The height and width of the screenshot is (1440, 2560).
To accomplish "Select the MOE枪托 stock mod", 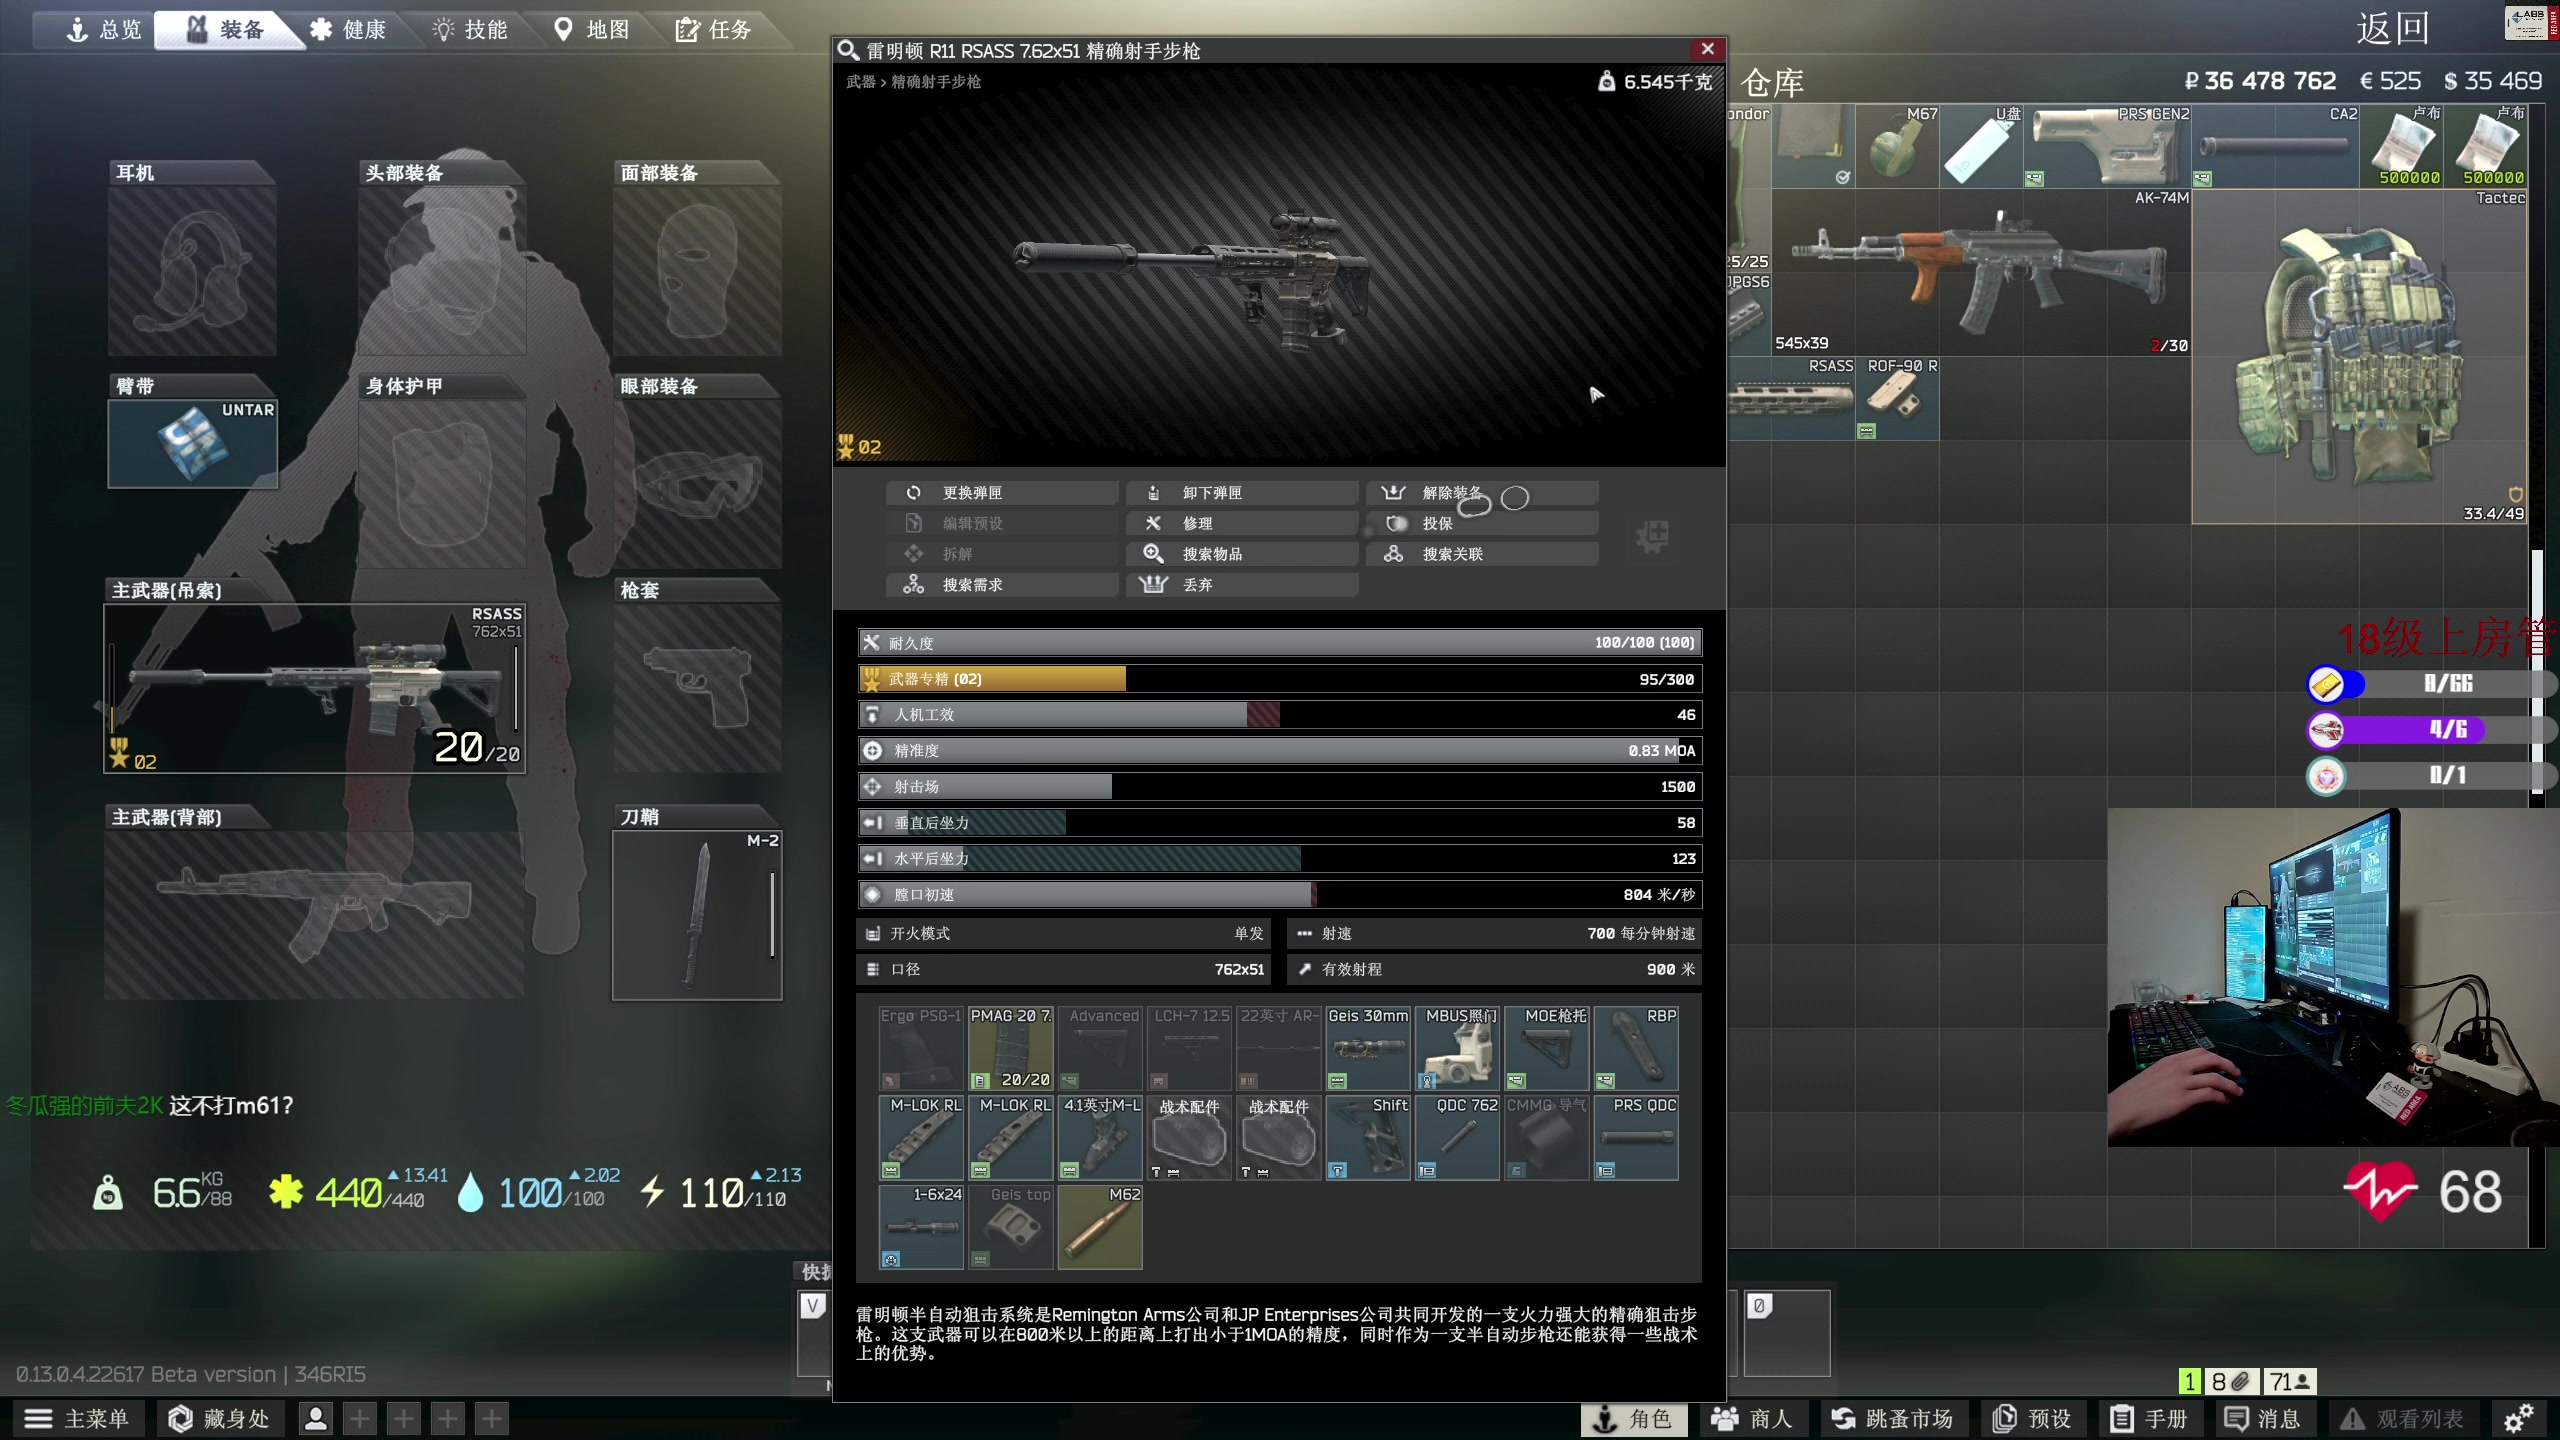I will [1547, 1048].
